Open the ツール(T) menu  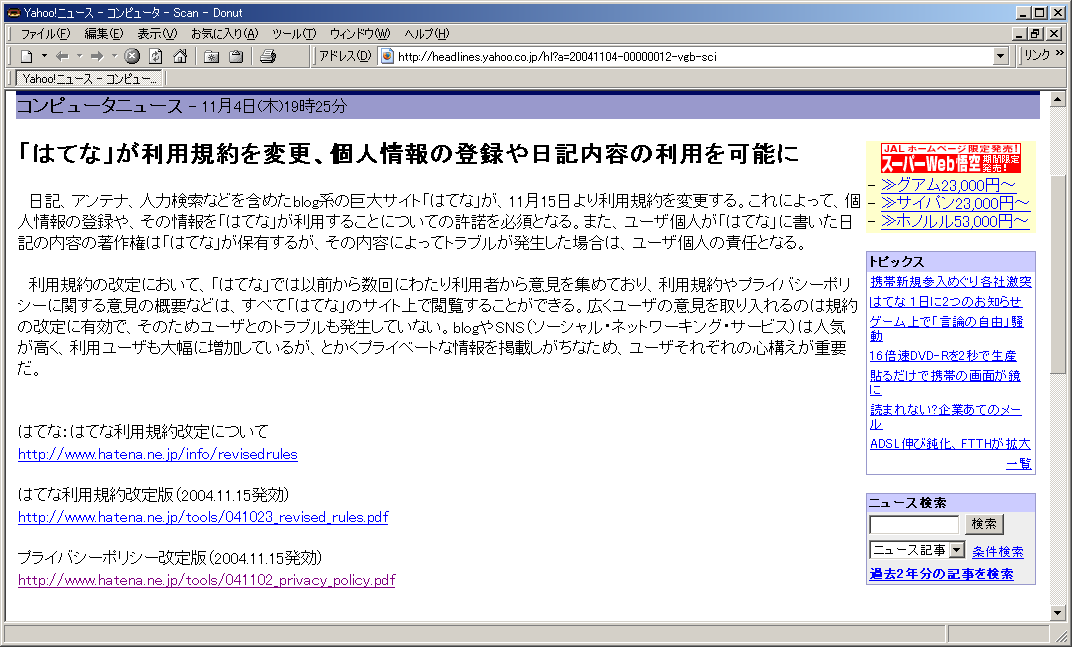[294, 34]
